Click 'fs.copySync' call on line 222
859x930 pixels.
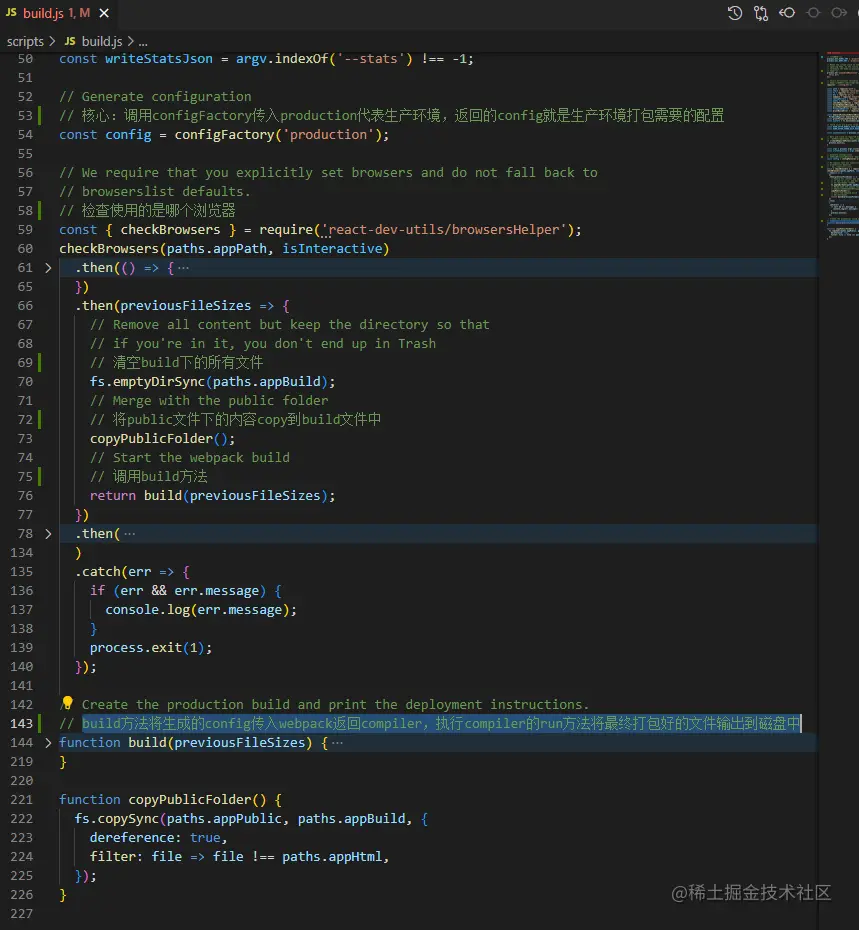pos(116,818)
